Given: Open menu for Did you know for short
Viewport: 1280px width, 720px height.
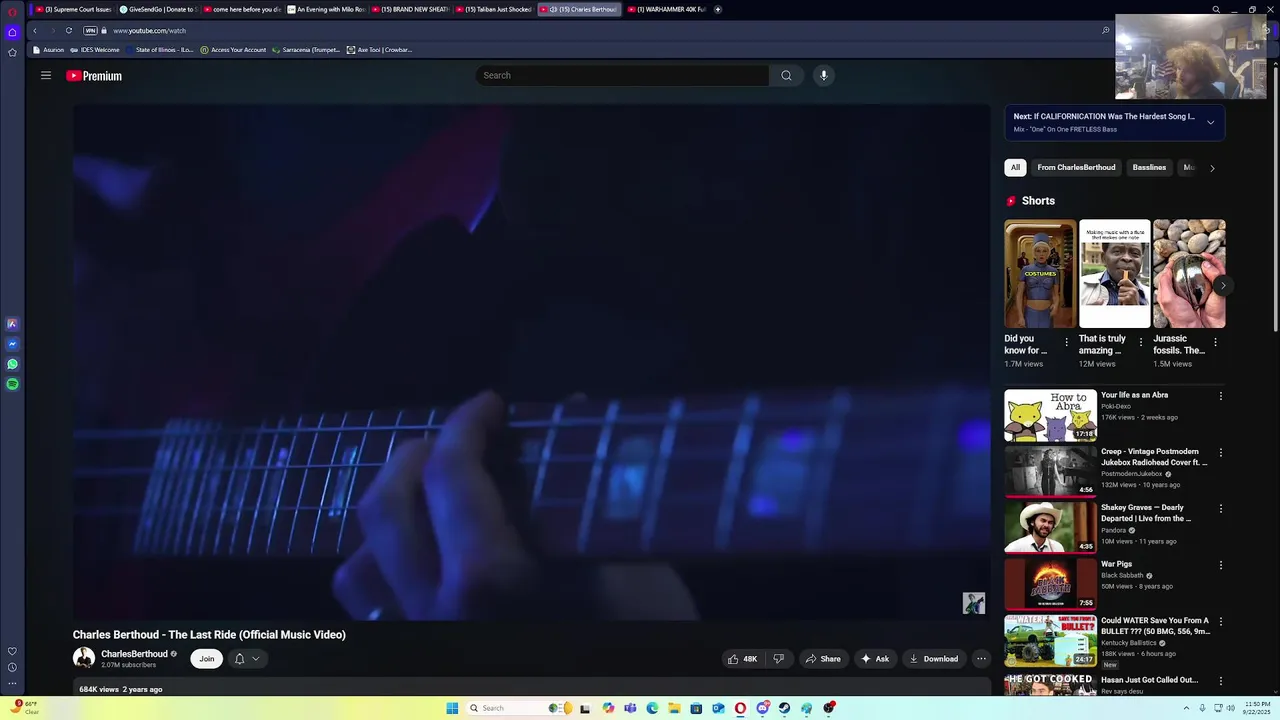Looking at the screenshot, I should 1066,342.
